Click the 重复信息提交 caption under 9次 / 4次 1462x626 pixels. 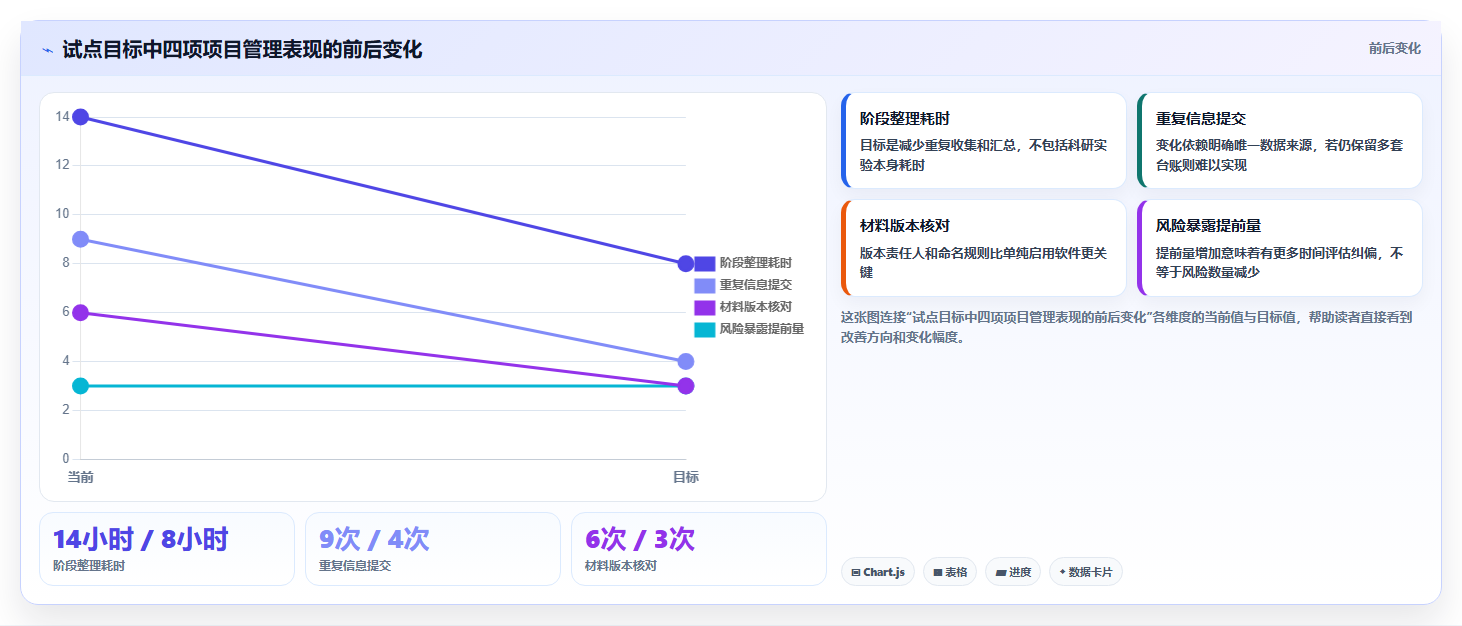pos(355,566)
